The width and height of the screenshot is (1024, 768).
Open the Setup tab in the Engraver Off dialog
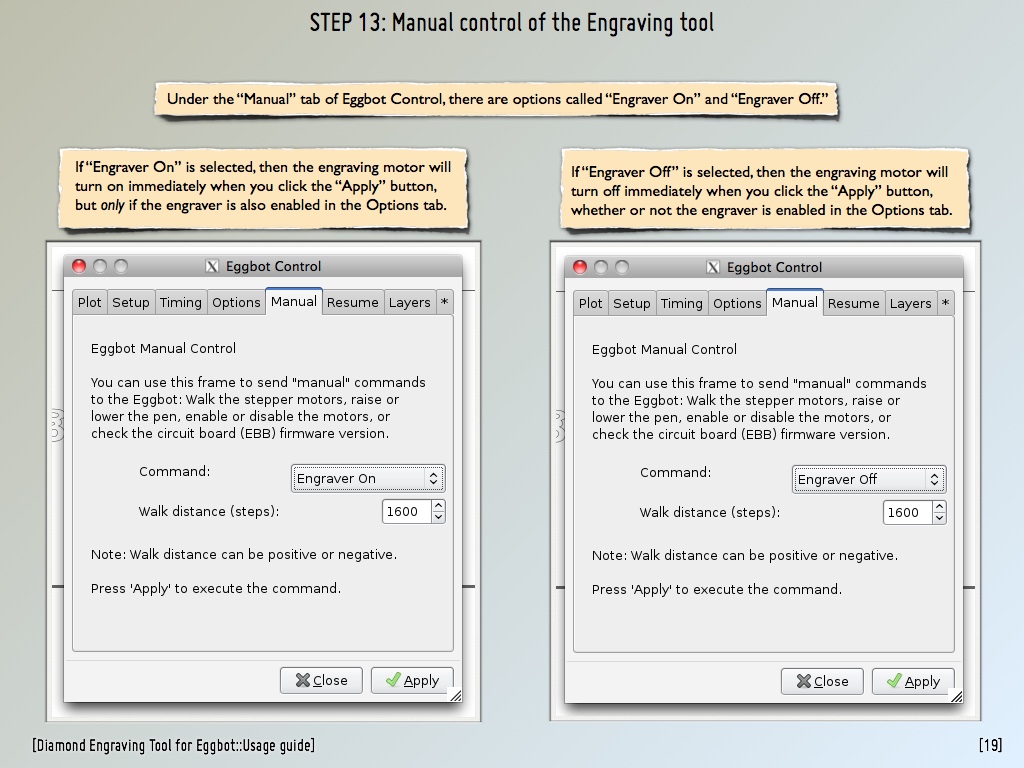632,303
